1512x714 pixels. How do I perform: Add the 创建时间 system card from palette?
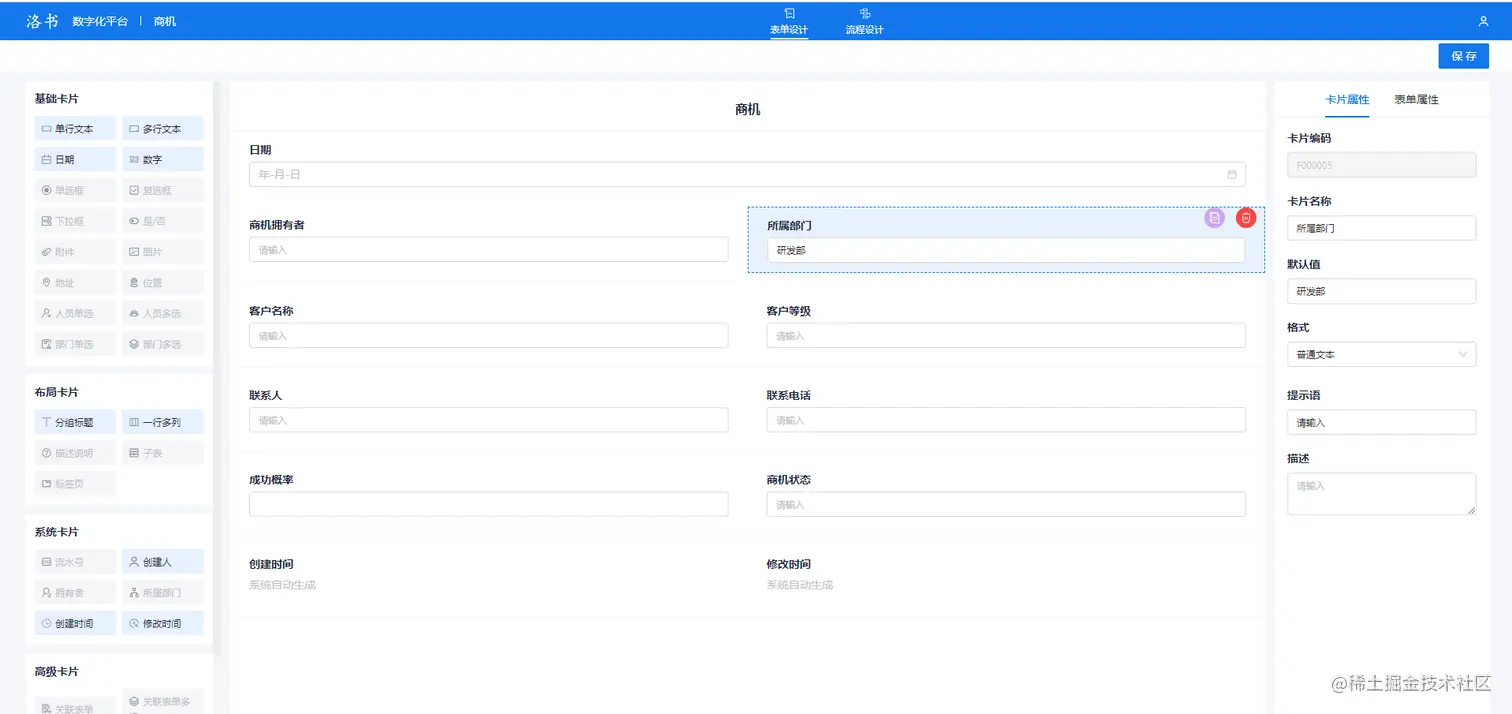[x=75, y=623]
